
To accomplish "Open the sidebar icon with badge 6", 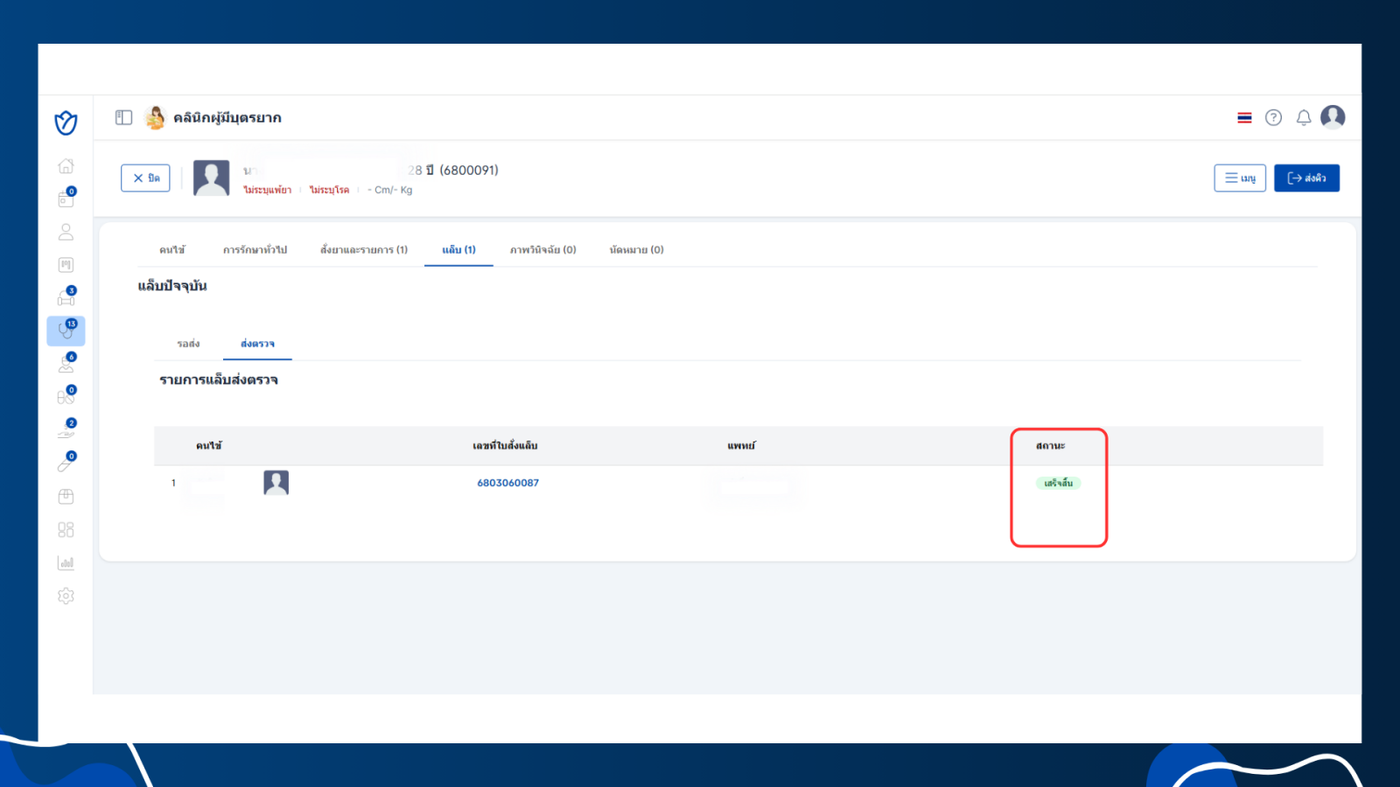I will (66, 364).
